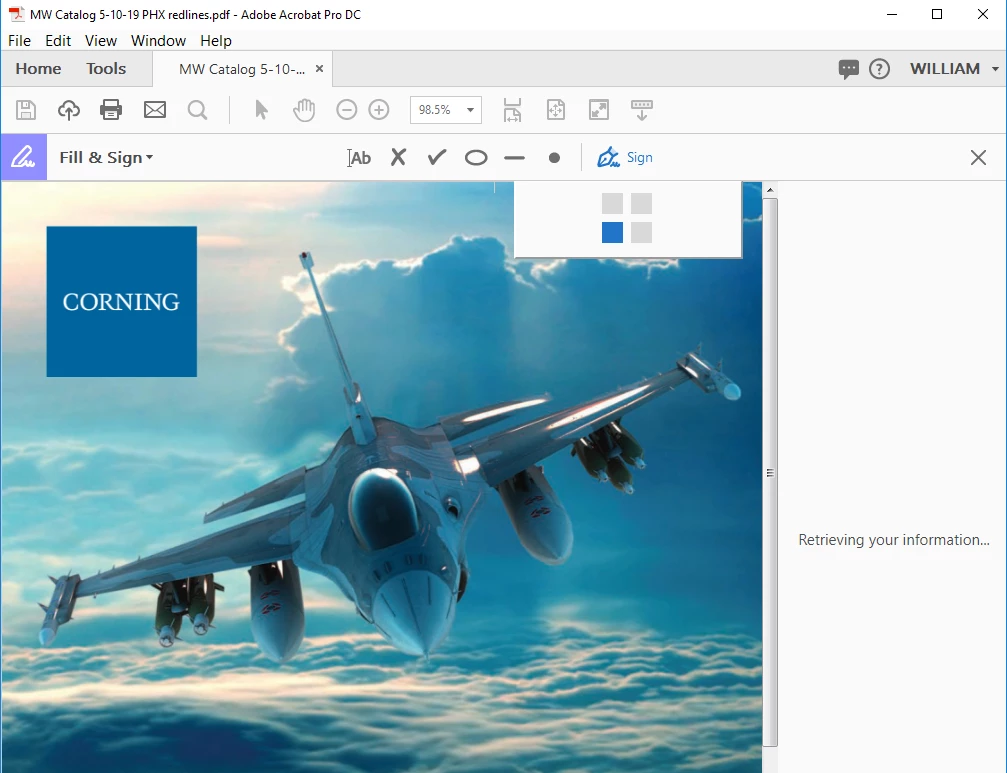Click the Save file floppy icon
Image resolution: width=1007 pixels, height=773 pixels.
[x=26, y=110]
